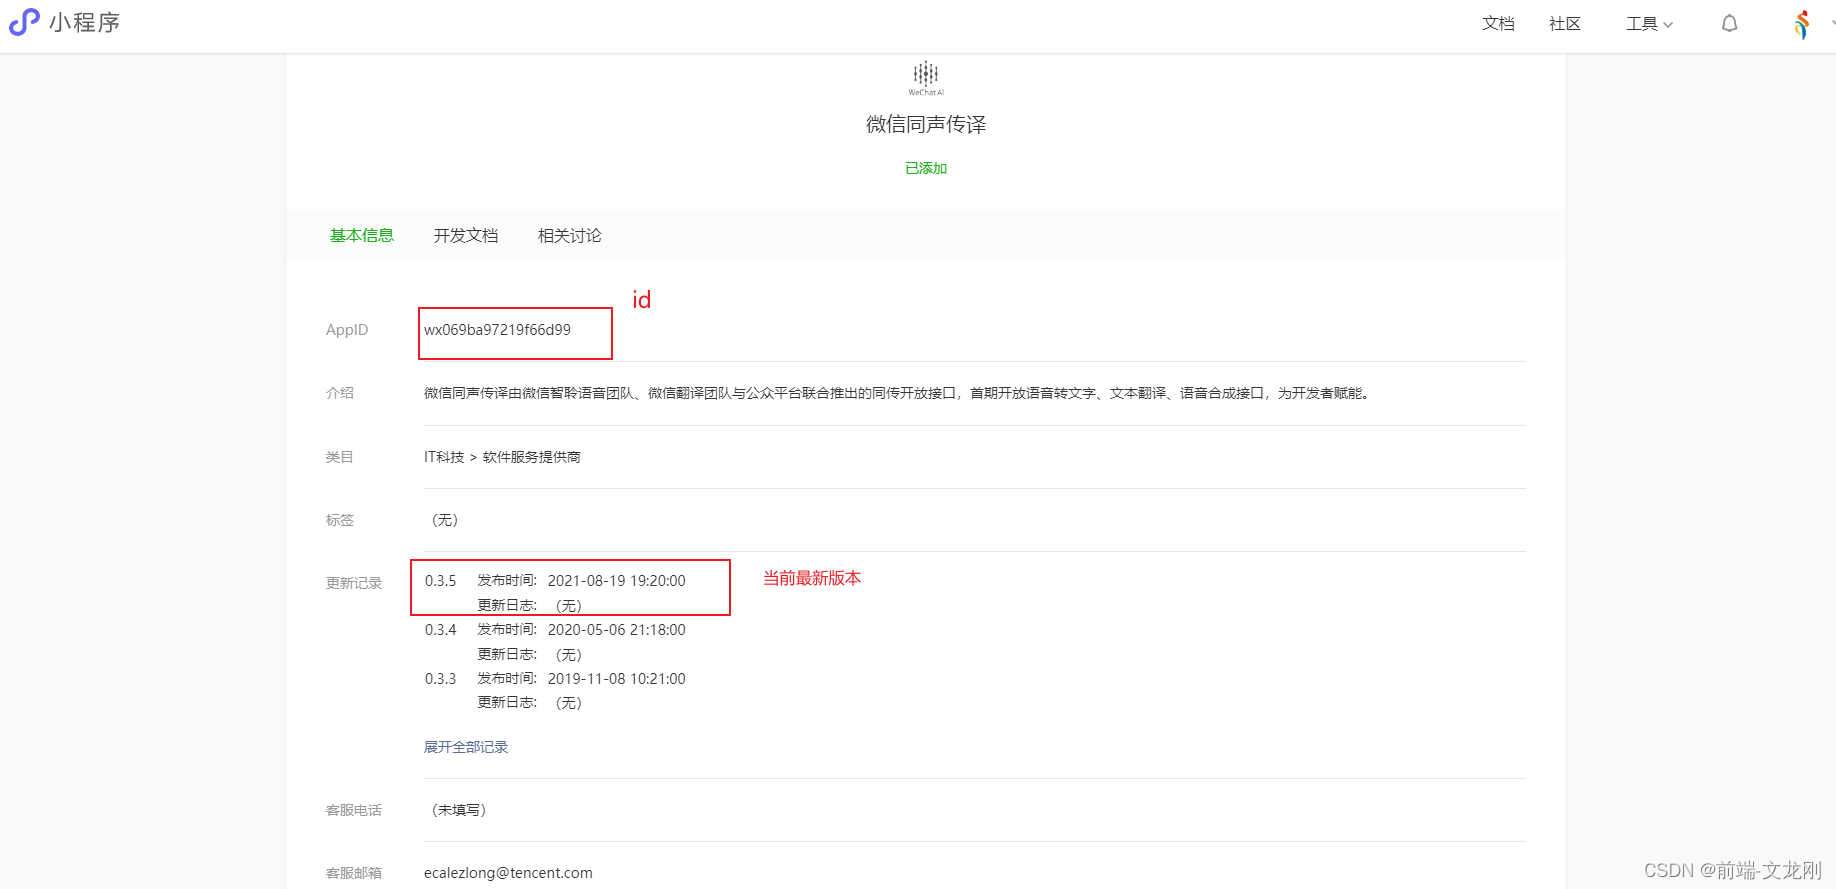Click the 小程序 header title text
1836x889 pixels.
85,23
